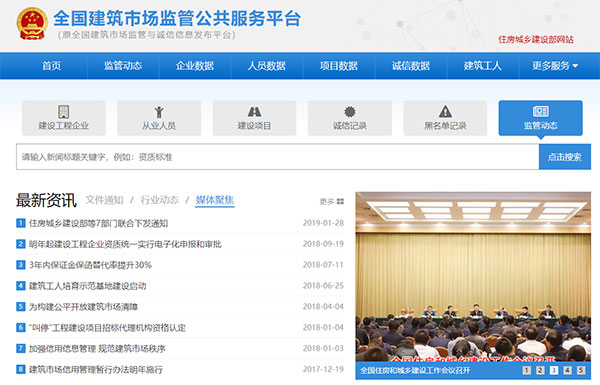Switch to the 媒体聚焦 tab
This screenshot has width=600, height=385.
215,200
